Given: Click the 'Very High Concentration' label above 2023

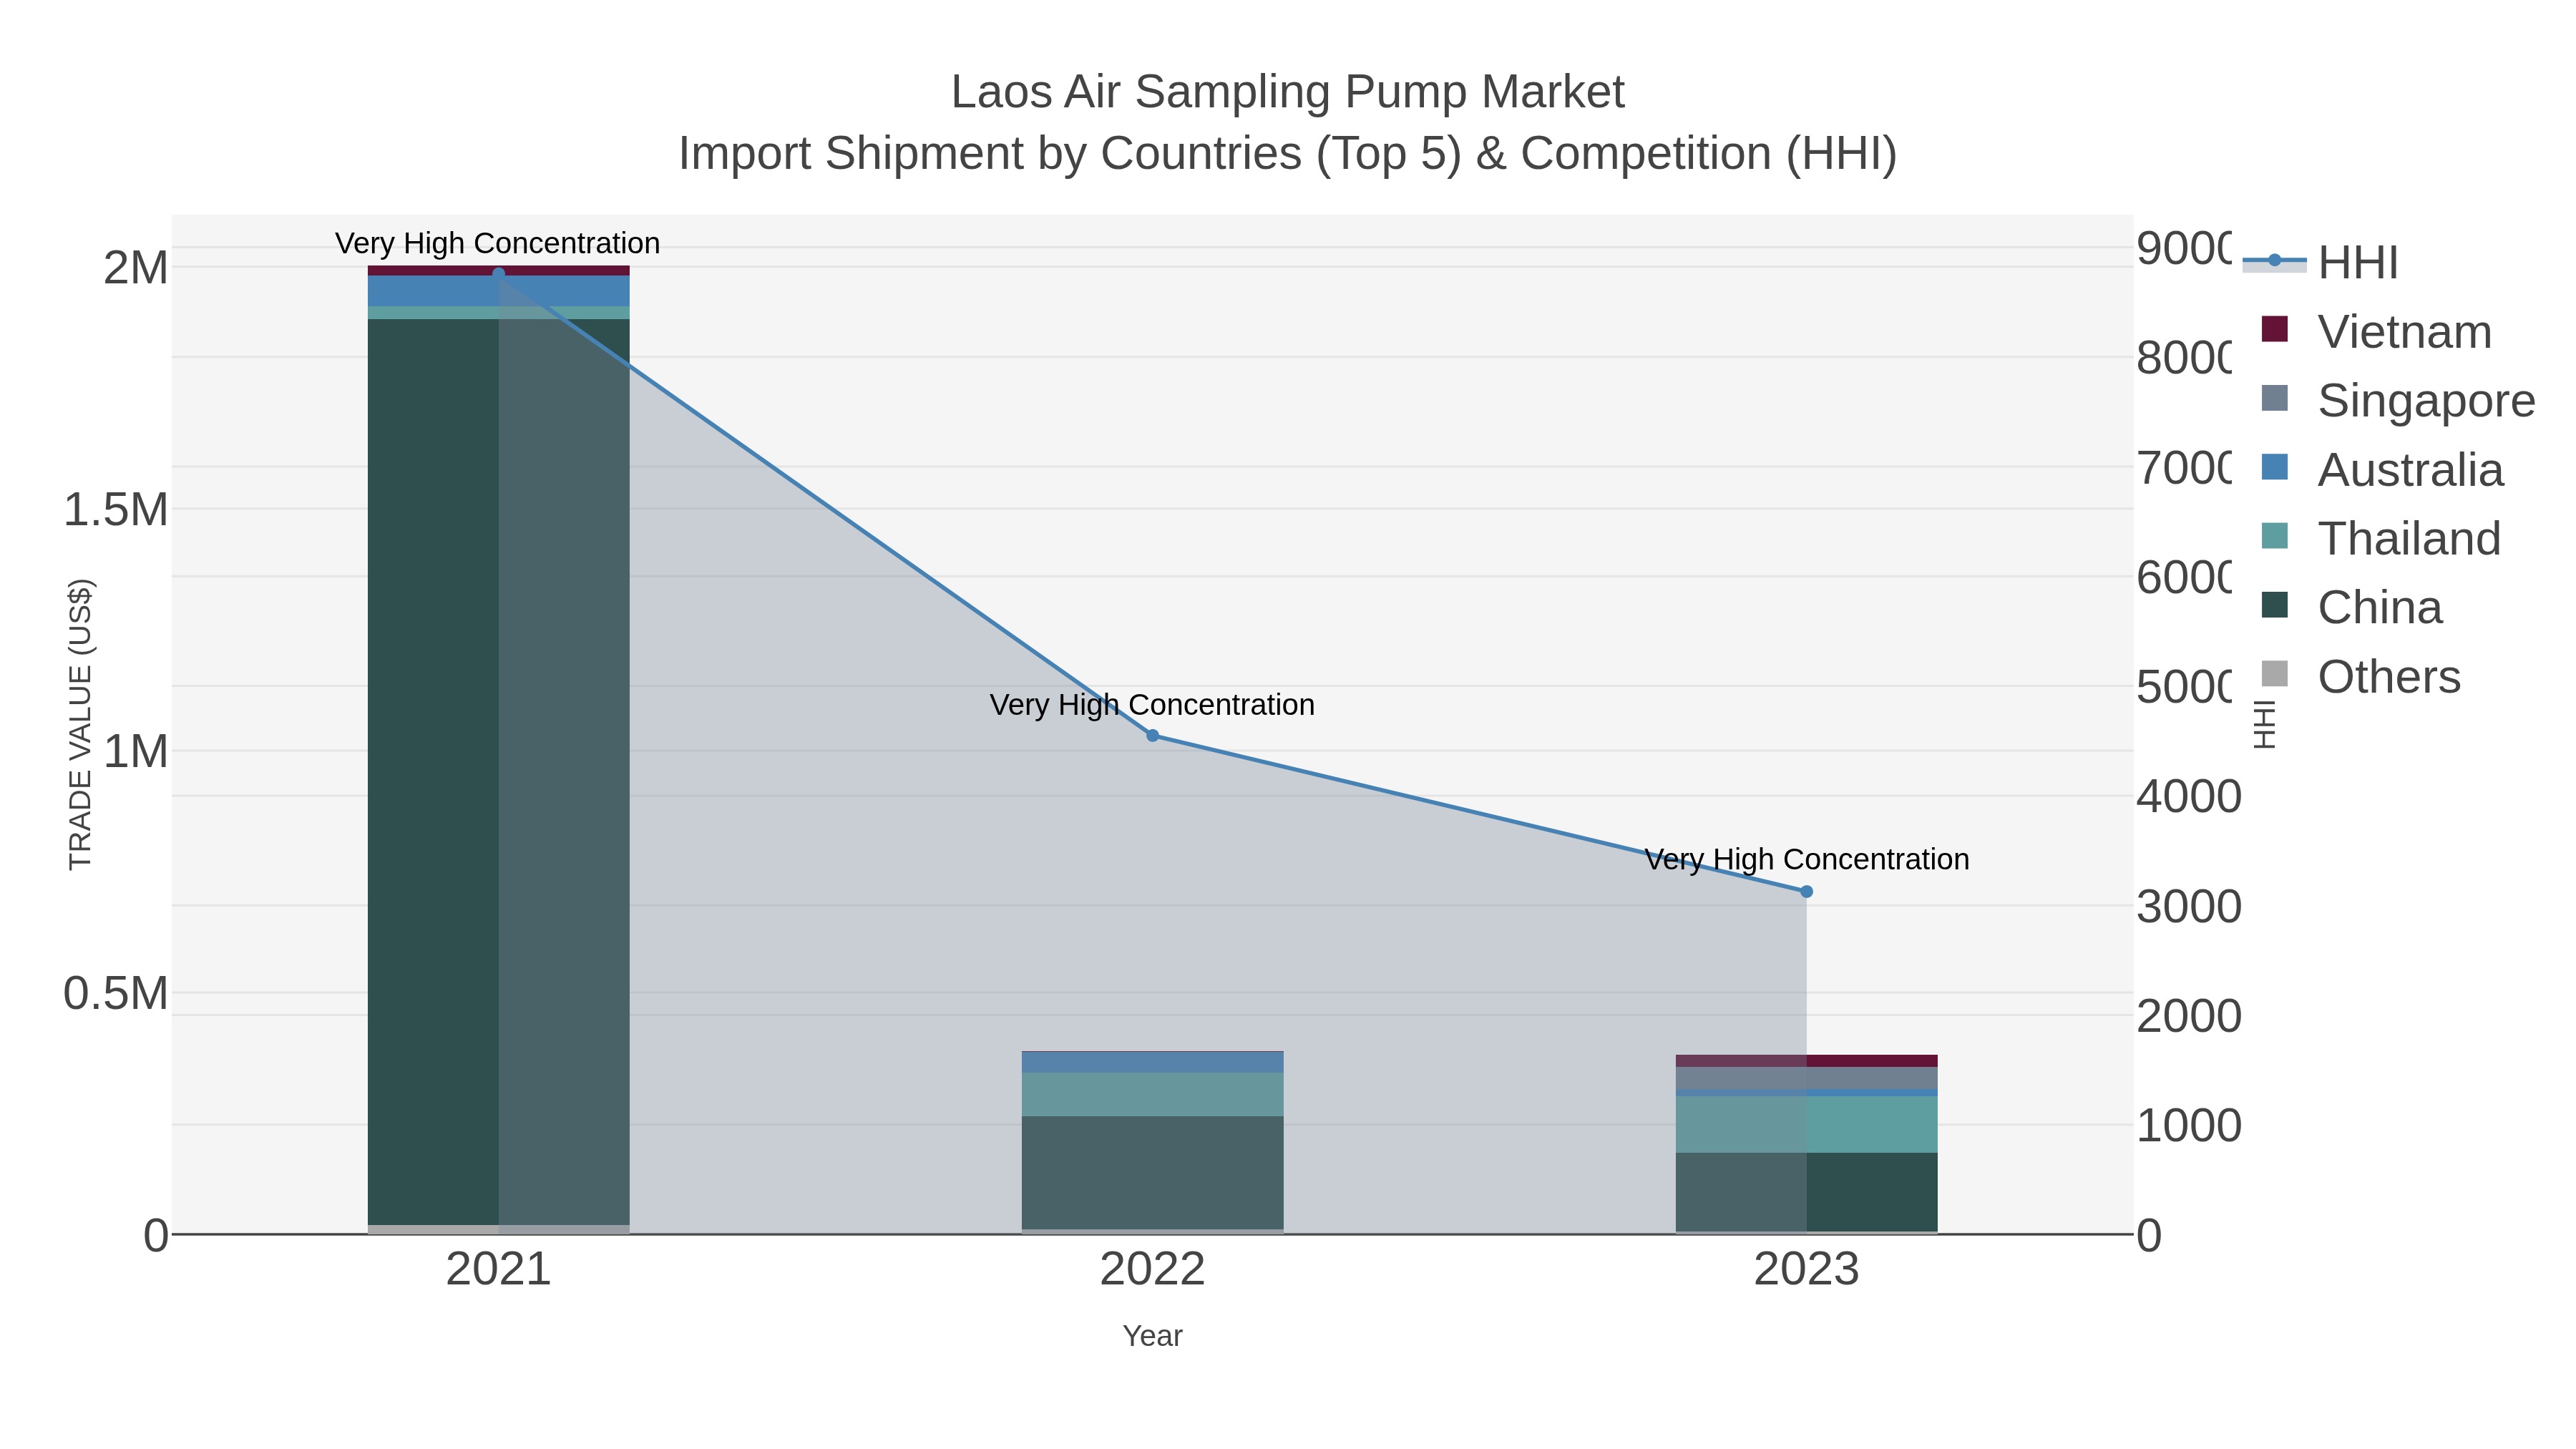Looking at the screenshot, I should (1807, 859).
